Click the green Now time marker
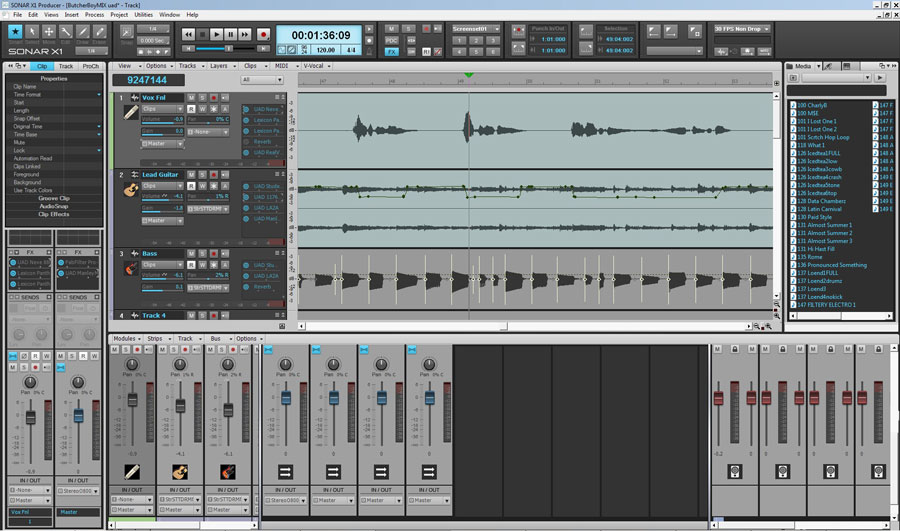The height and width of the screenshot is (531, 900). coord(469,76)
